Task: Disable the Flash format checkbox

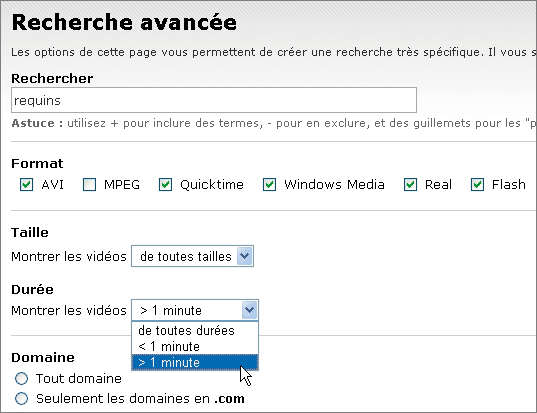Action: [x=477, y=185]
